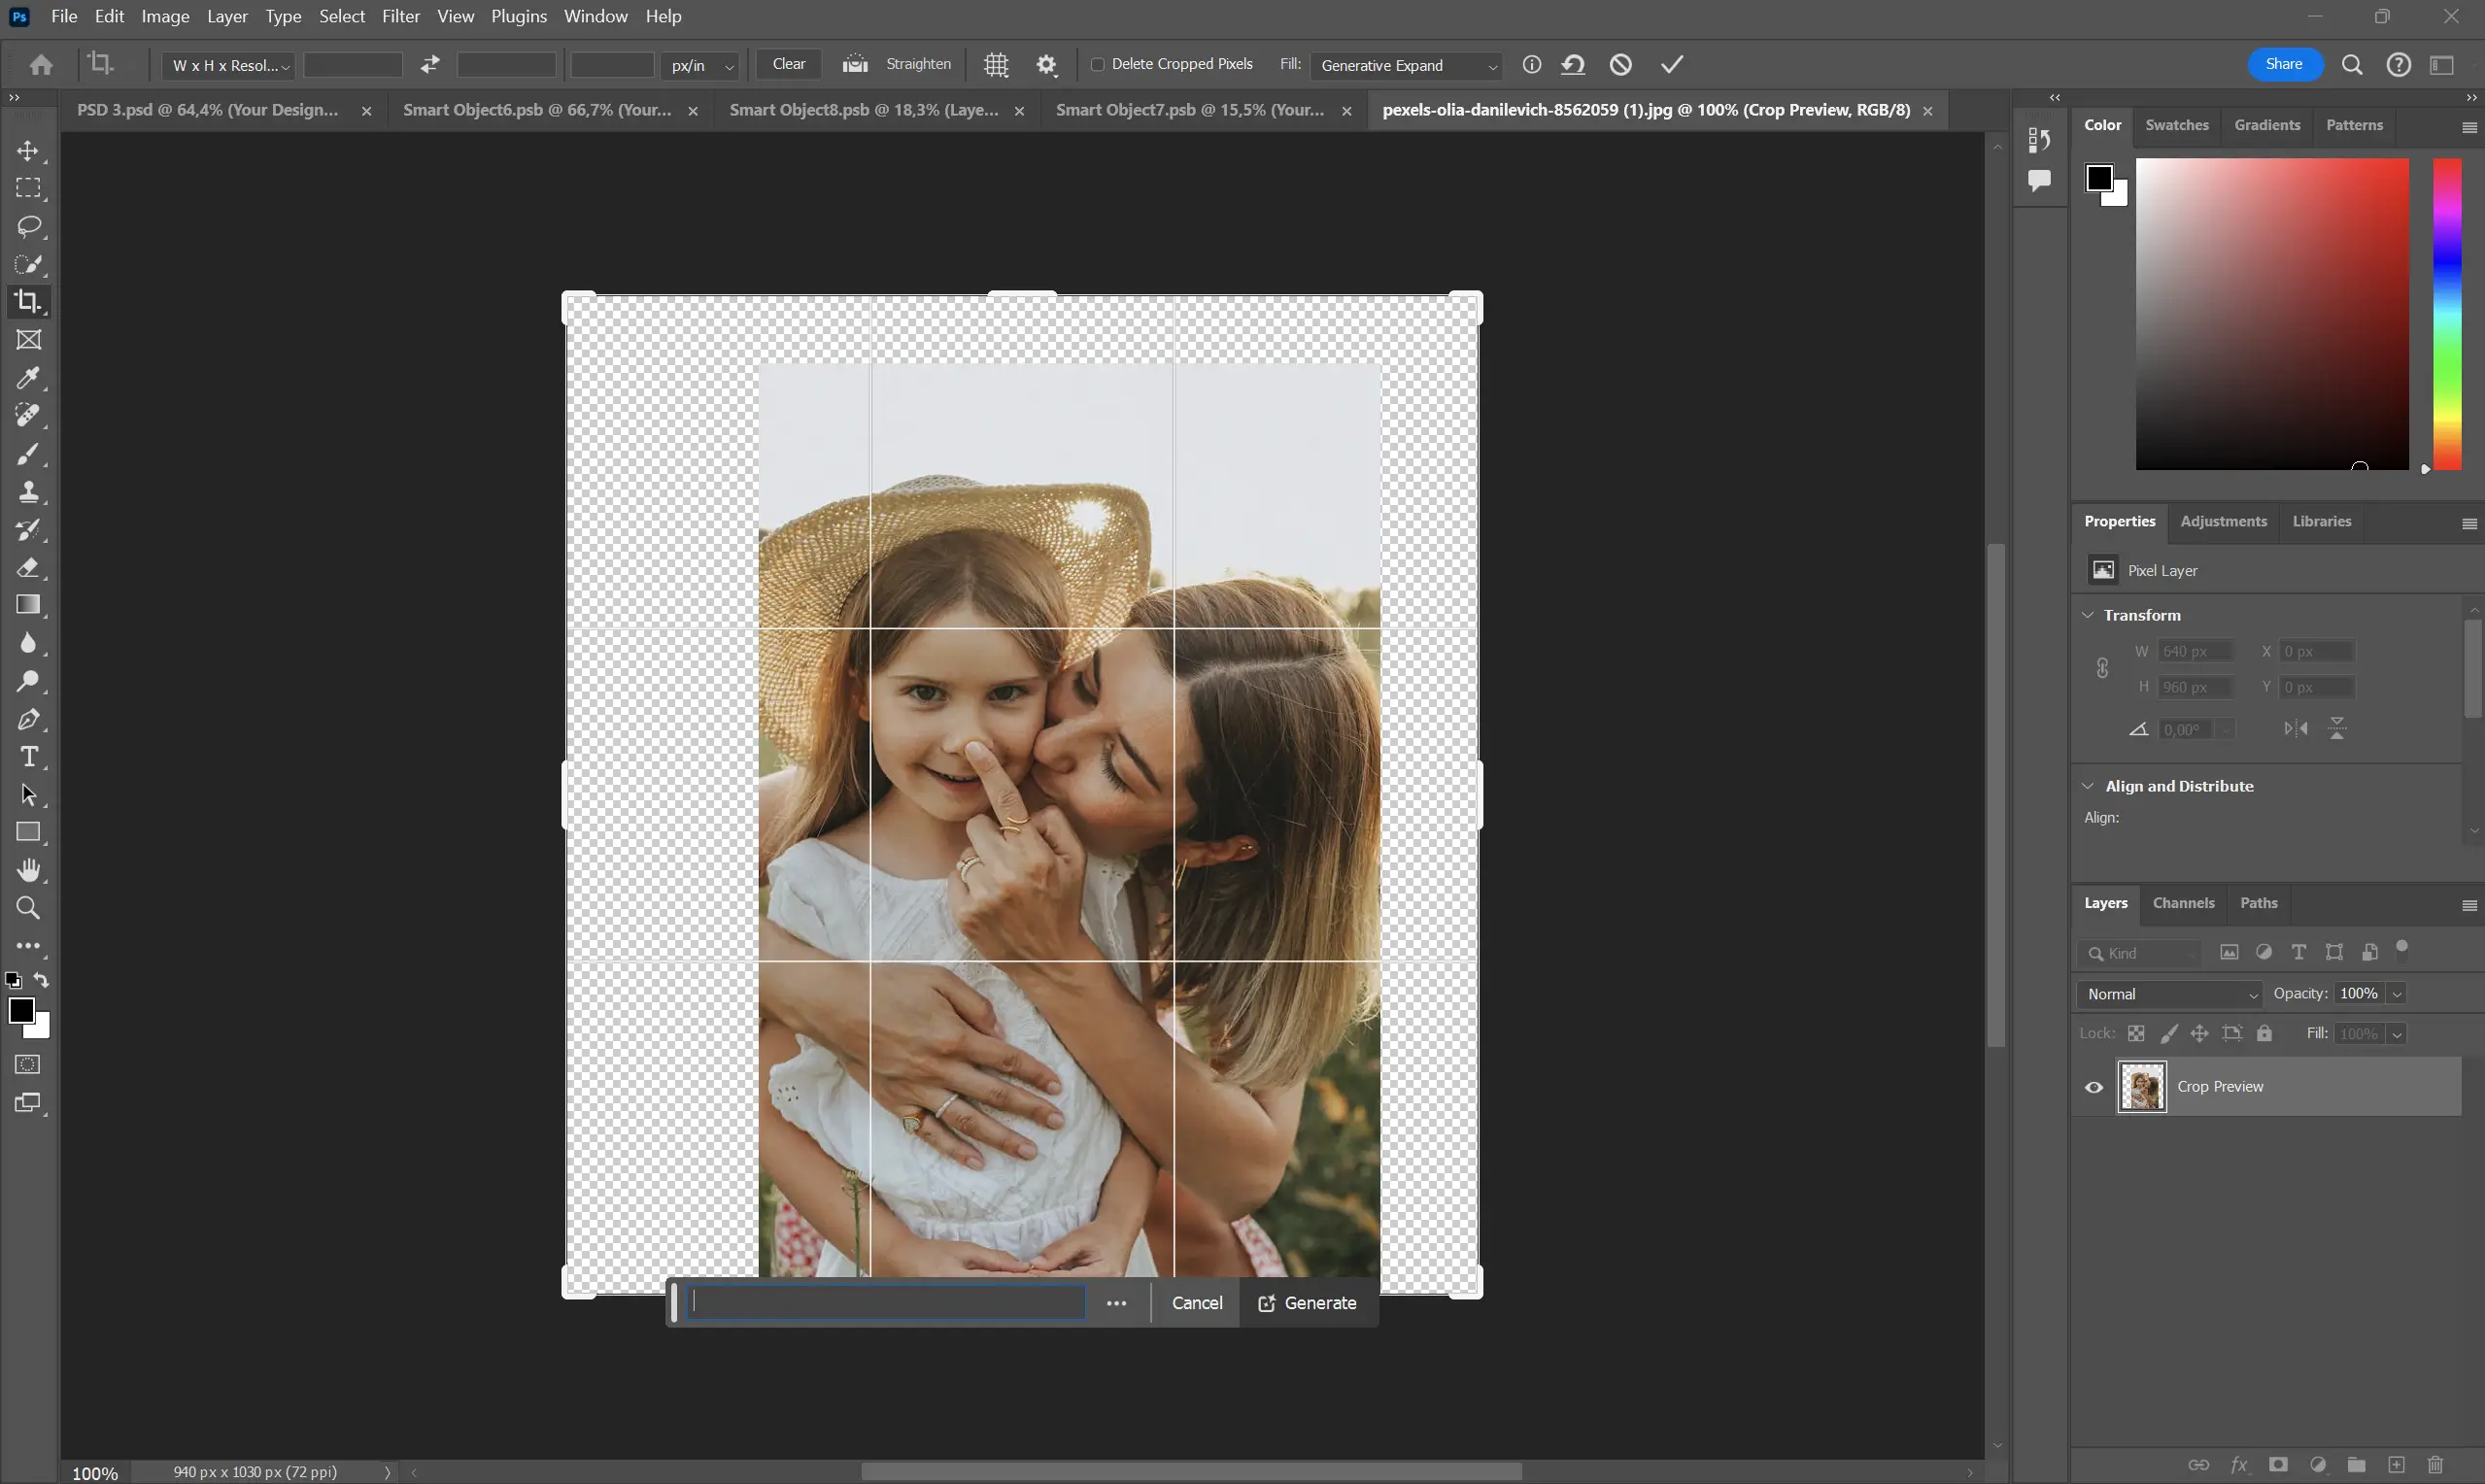
Task: Reset the crop box with undo arrow
Action: [1573, 64]
